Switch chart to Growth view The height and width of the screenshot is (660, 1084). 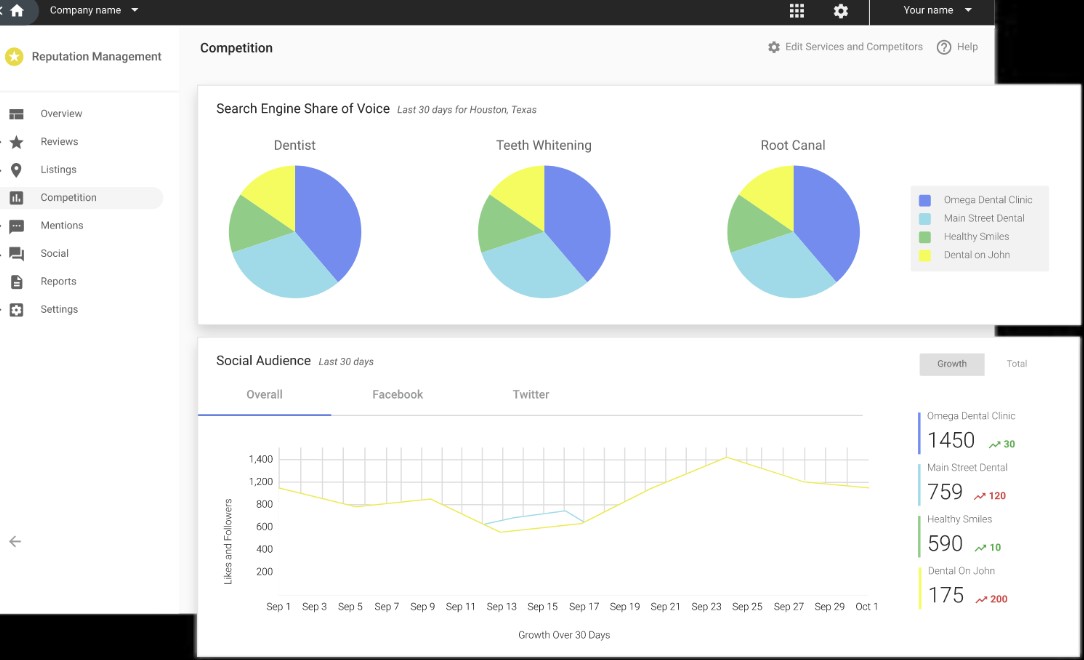point(951,364)
